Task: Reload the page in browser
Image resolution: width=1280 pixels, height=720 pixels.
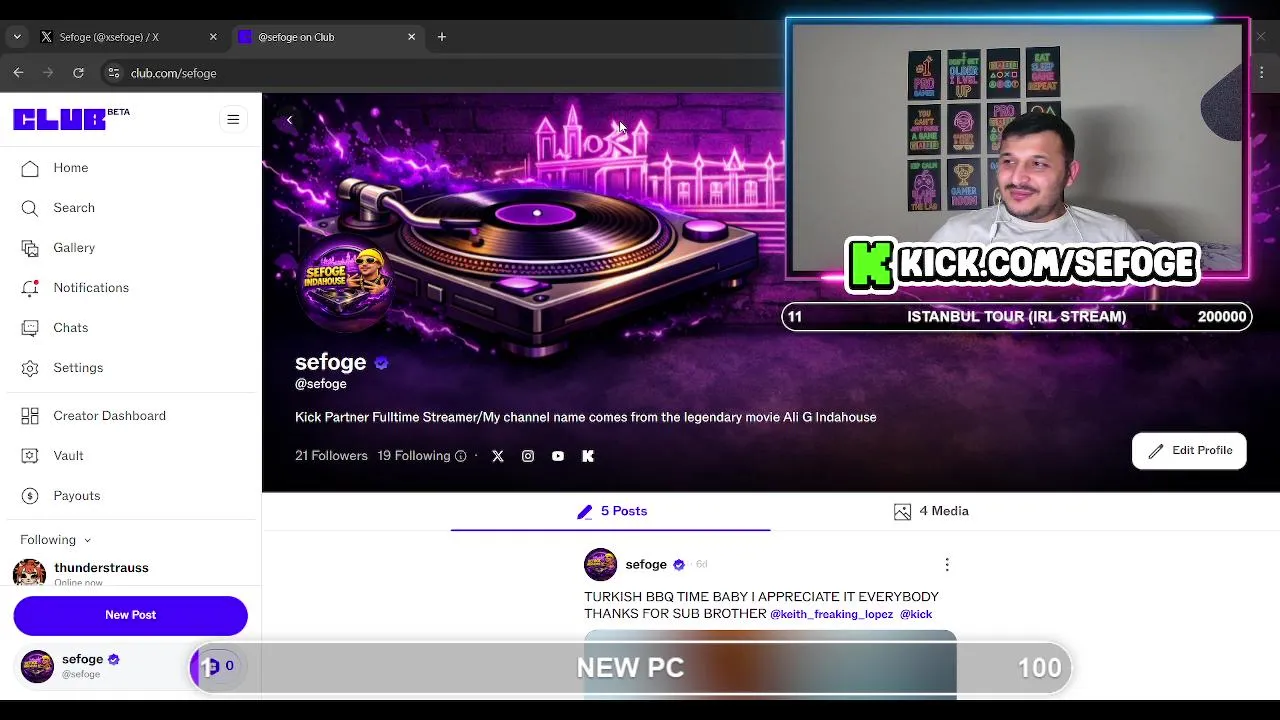Action: tap(78, 73)
